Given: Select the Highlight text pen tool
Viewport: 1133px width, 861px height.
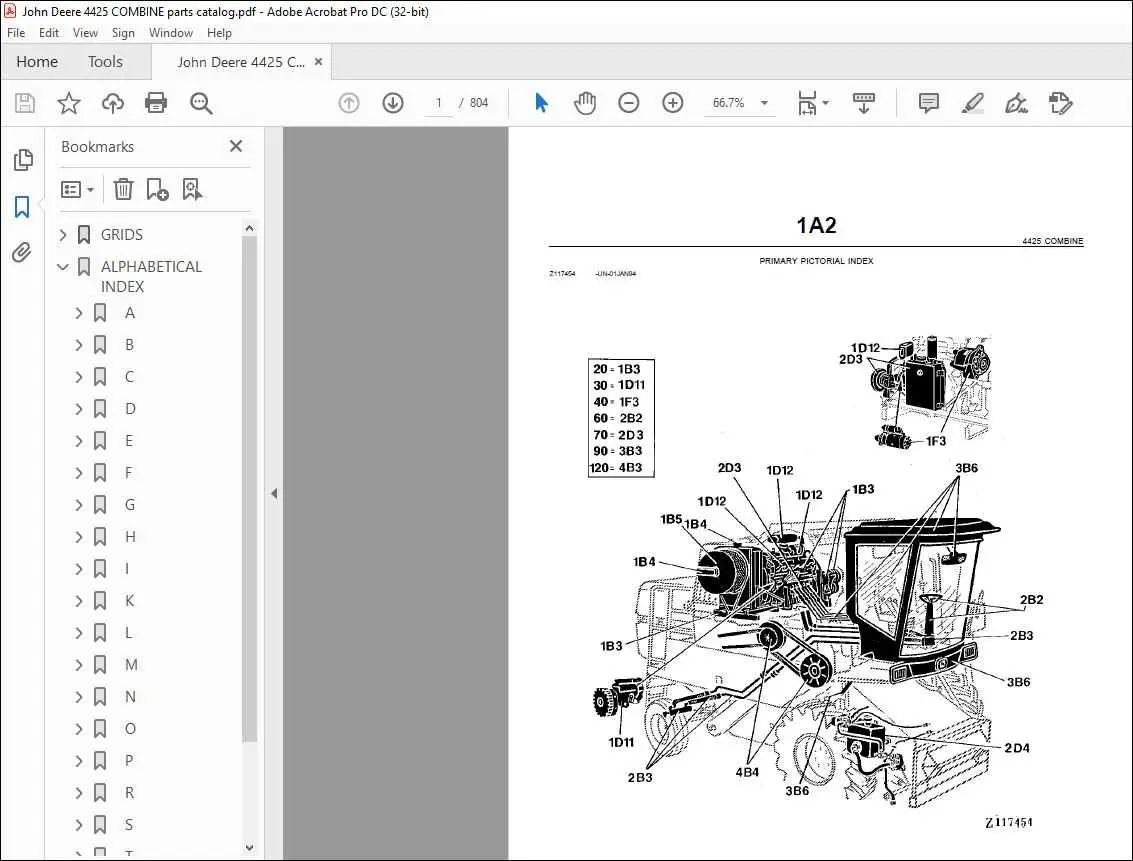Looking at the screenshot, I should [973, 103].
